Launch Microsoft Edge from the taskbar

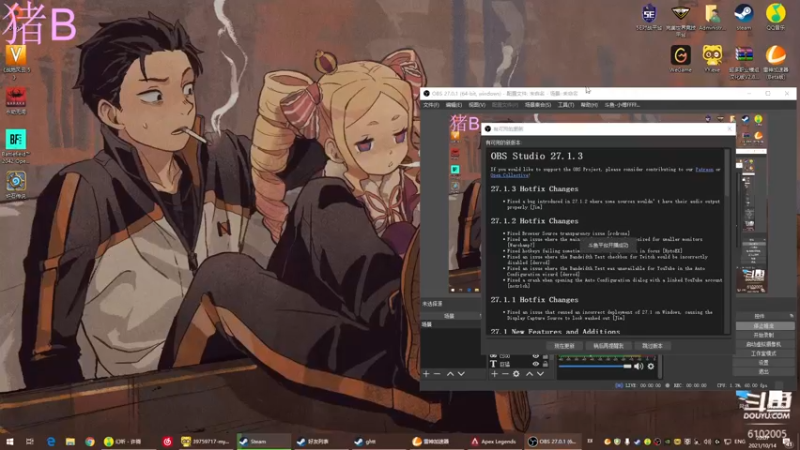click(51, 442)
